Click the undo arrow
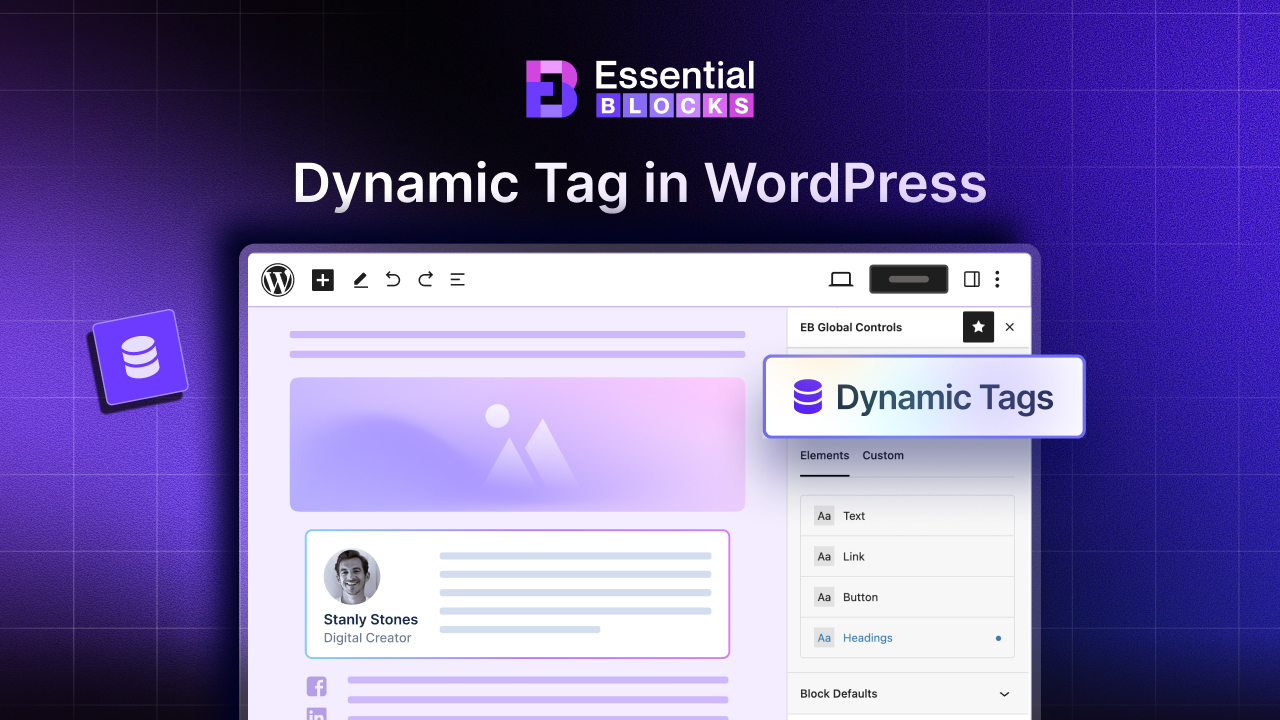Screen dimensions: 1280x720 tap(393, 280)
